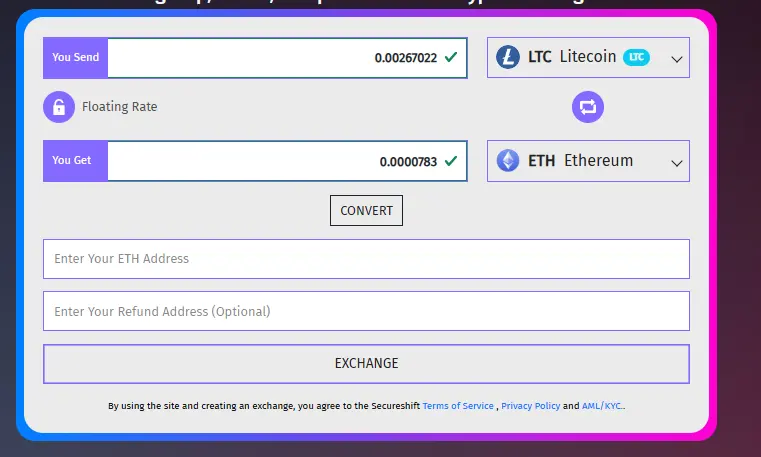
Task: Focus the Refund Address optional field
Action: pyautogui.click(x=366, y=311)
